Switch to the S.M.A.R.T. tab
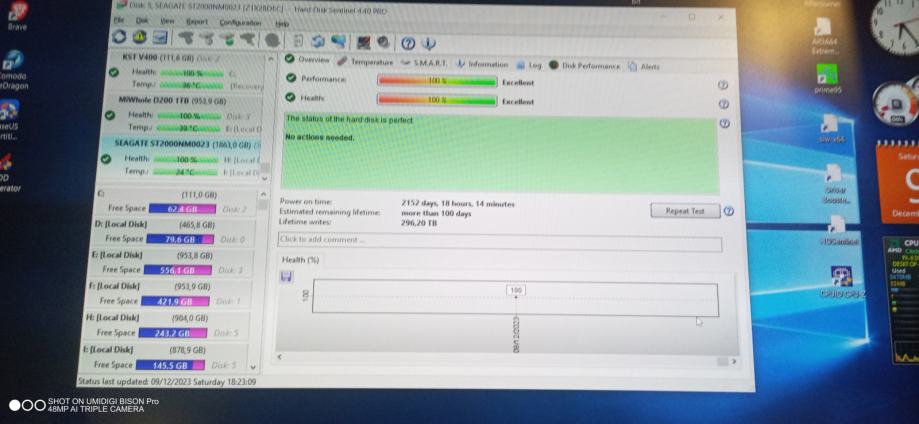The width and height of the screenshot is (919, 424). (x=424, y=63)
